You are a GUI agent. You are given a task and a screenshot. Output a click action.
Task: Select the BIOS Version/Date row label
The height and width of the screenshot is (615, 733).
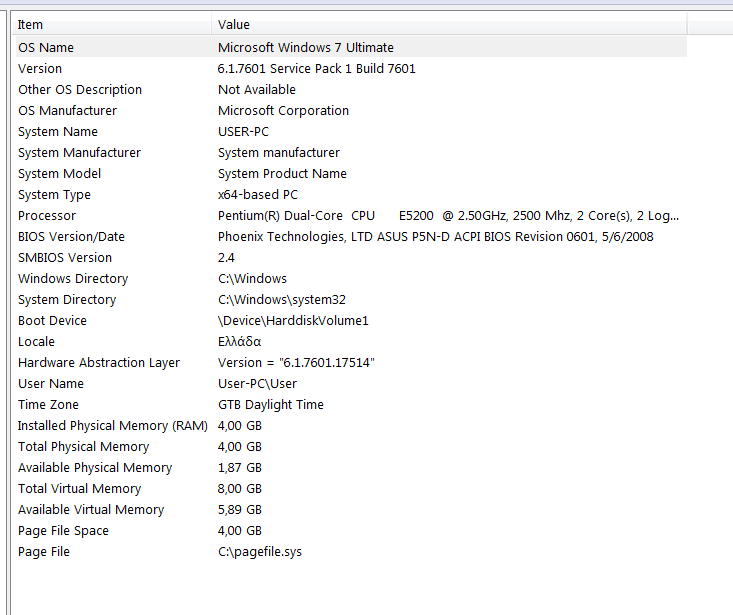71,237
